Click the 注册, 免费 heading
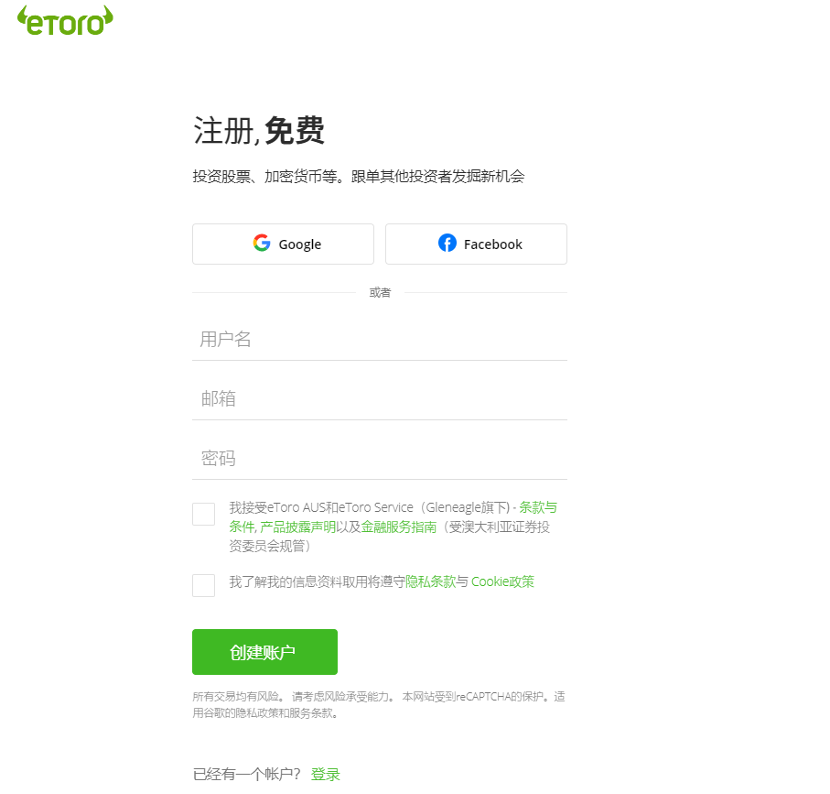The height and width of the screenshot is (794, 830). 259,131
